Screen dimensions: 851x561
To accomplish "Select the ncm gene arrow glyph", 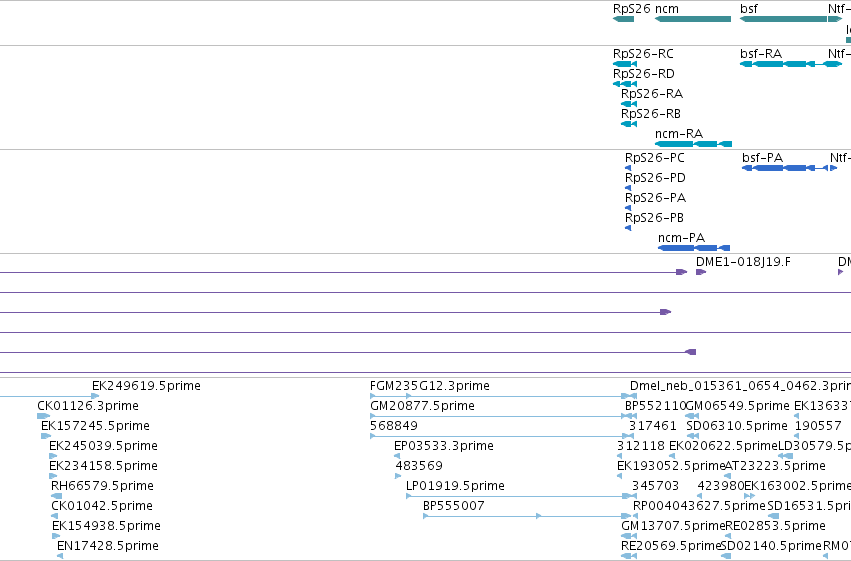I will 693,19.
